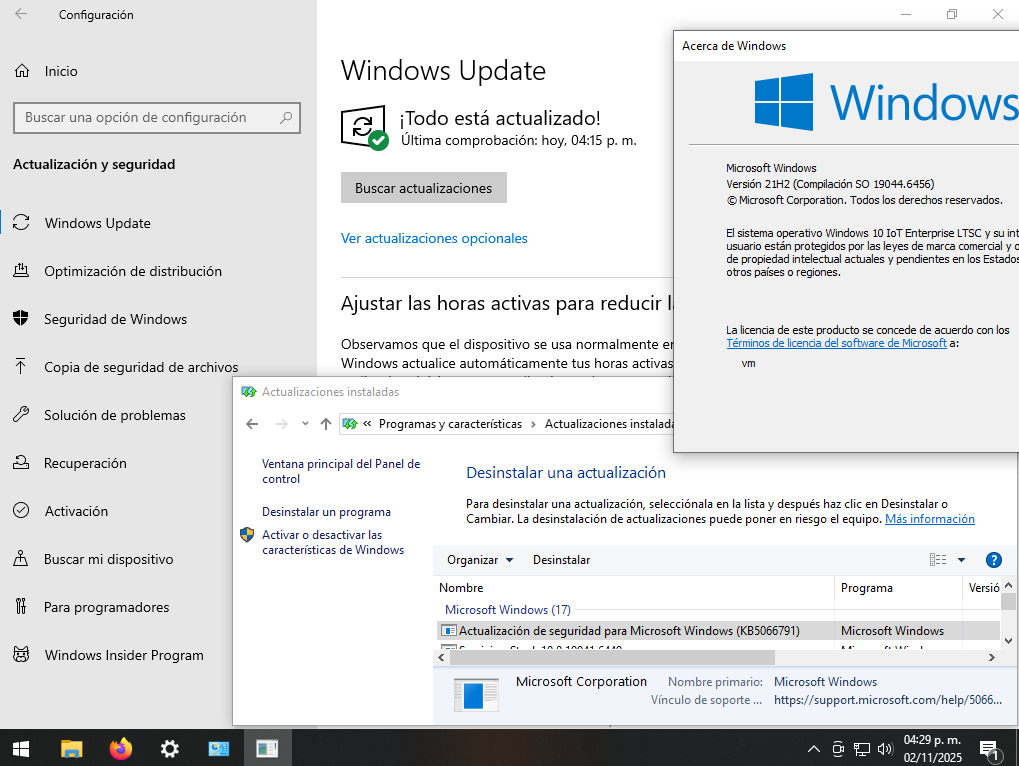This screenshot has width=1019, height=766.
Task: Open Desinstalar un programa link
Action: pos(326,512)
